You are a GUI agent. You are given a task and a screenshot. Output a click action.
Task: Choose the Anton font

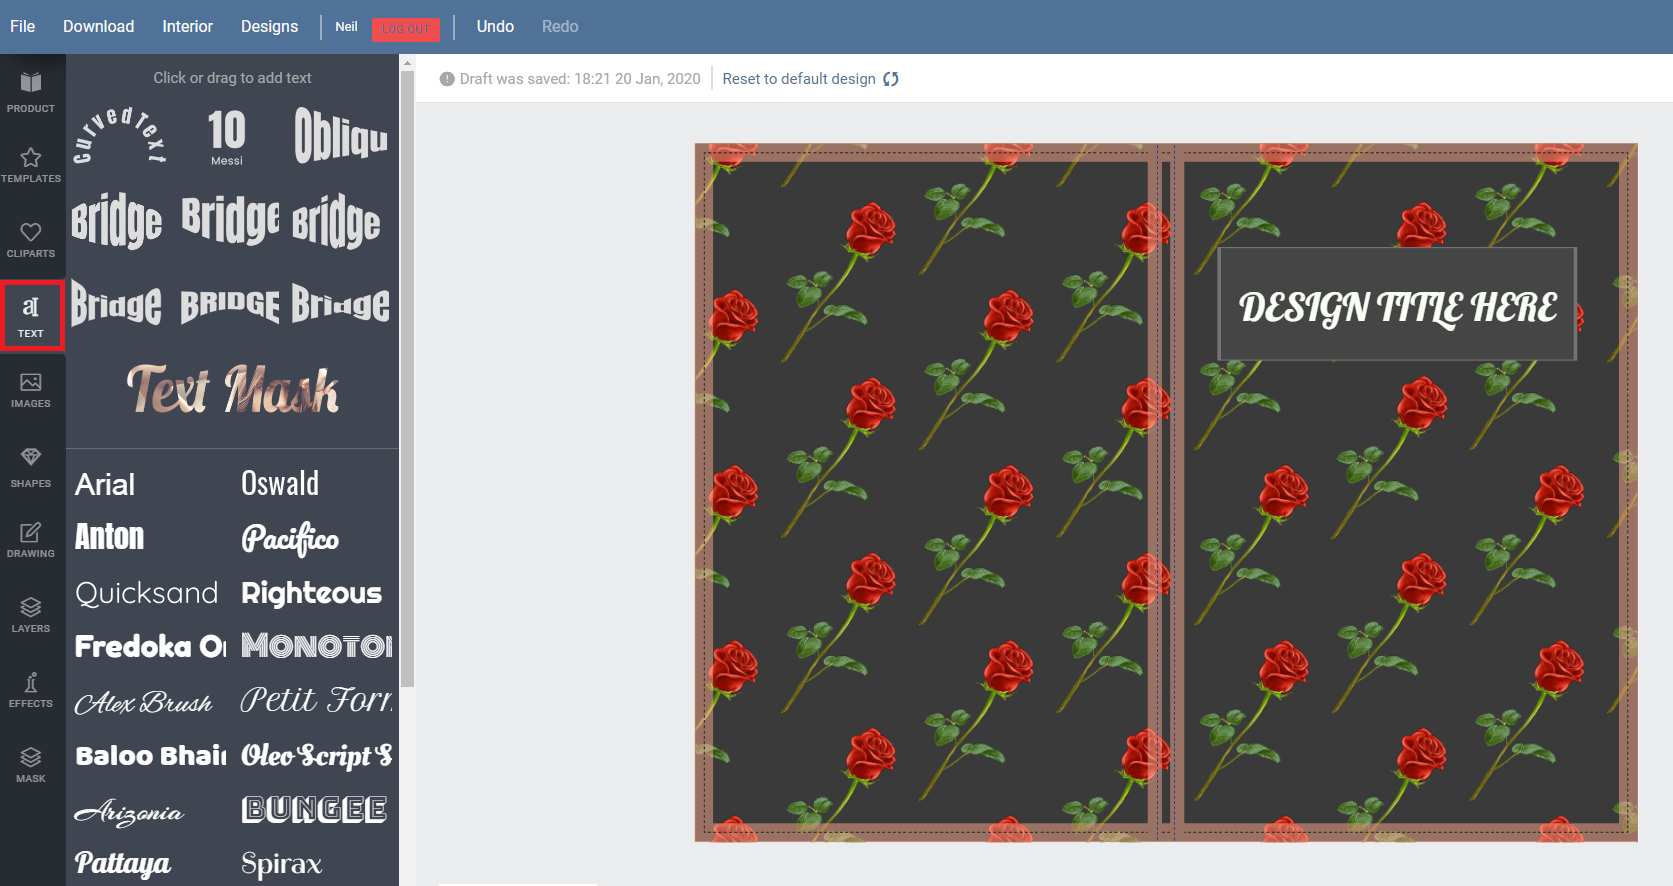[110, 538]
